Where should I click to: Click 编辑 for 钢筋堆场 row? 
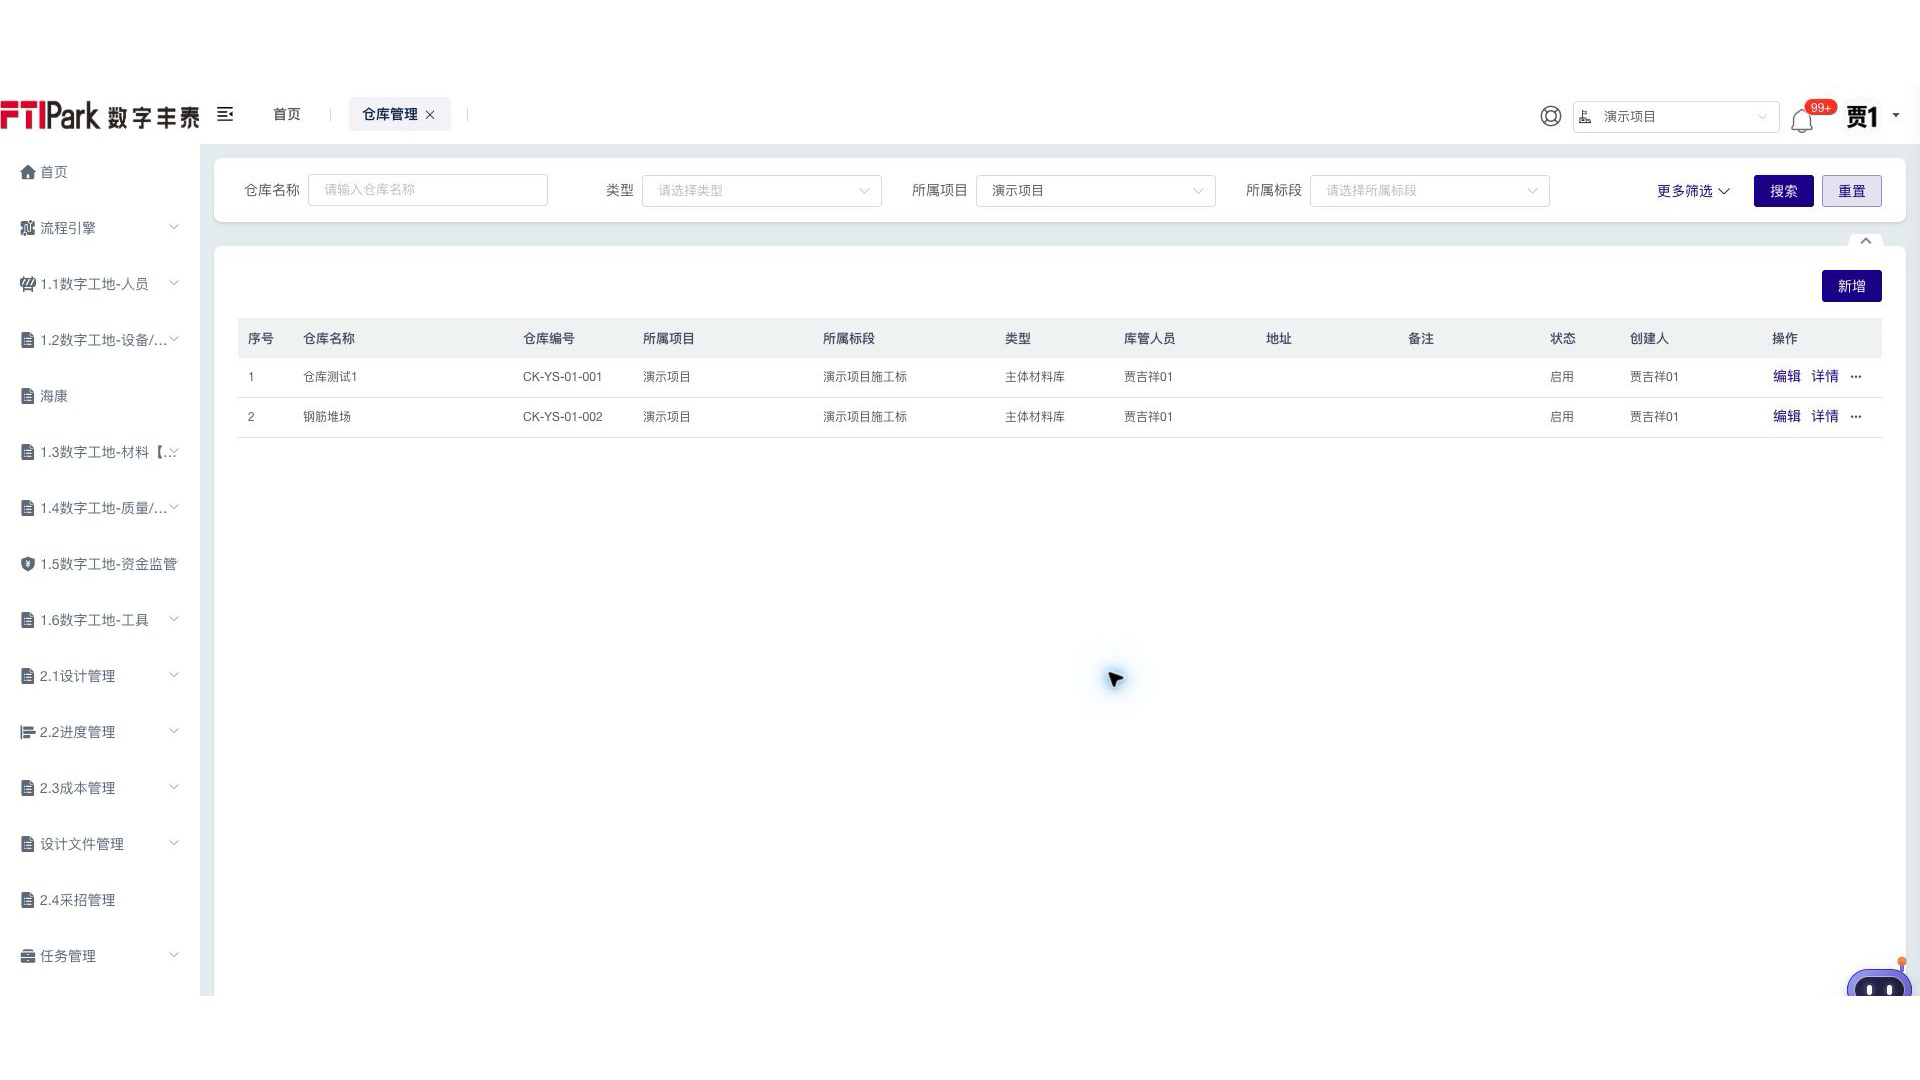pyautogui.click(x=1787, y=417)
